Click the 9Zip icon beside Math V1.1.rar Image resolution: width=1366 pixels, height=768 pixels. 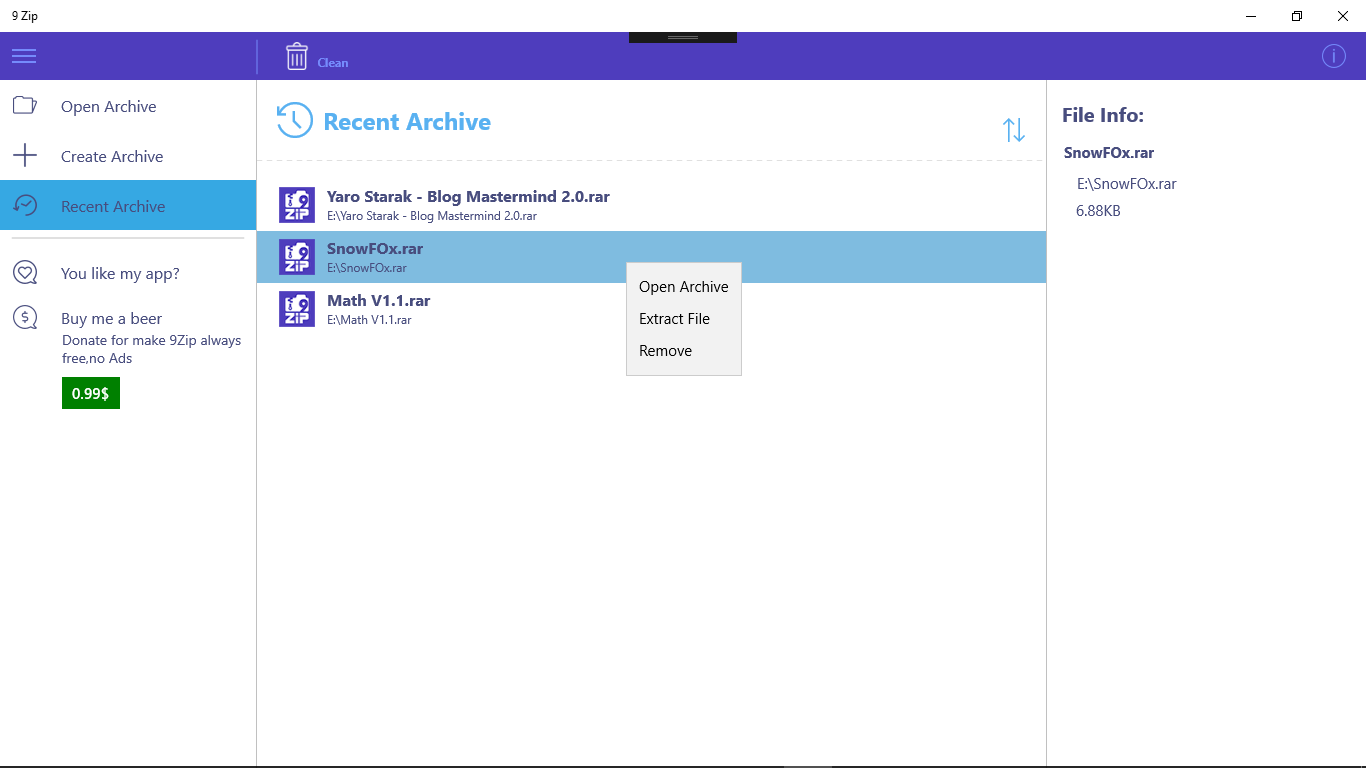click(x=297, y=309)
